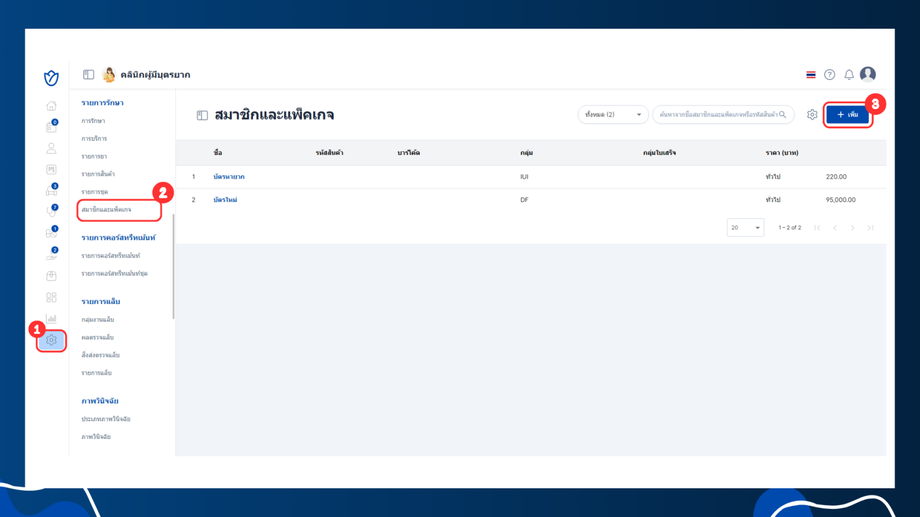The image size is (920, 517).
Task: Click the ราคา (บาท) column header
Action: tap(782, 153)
